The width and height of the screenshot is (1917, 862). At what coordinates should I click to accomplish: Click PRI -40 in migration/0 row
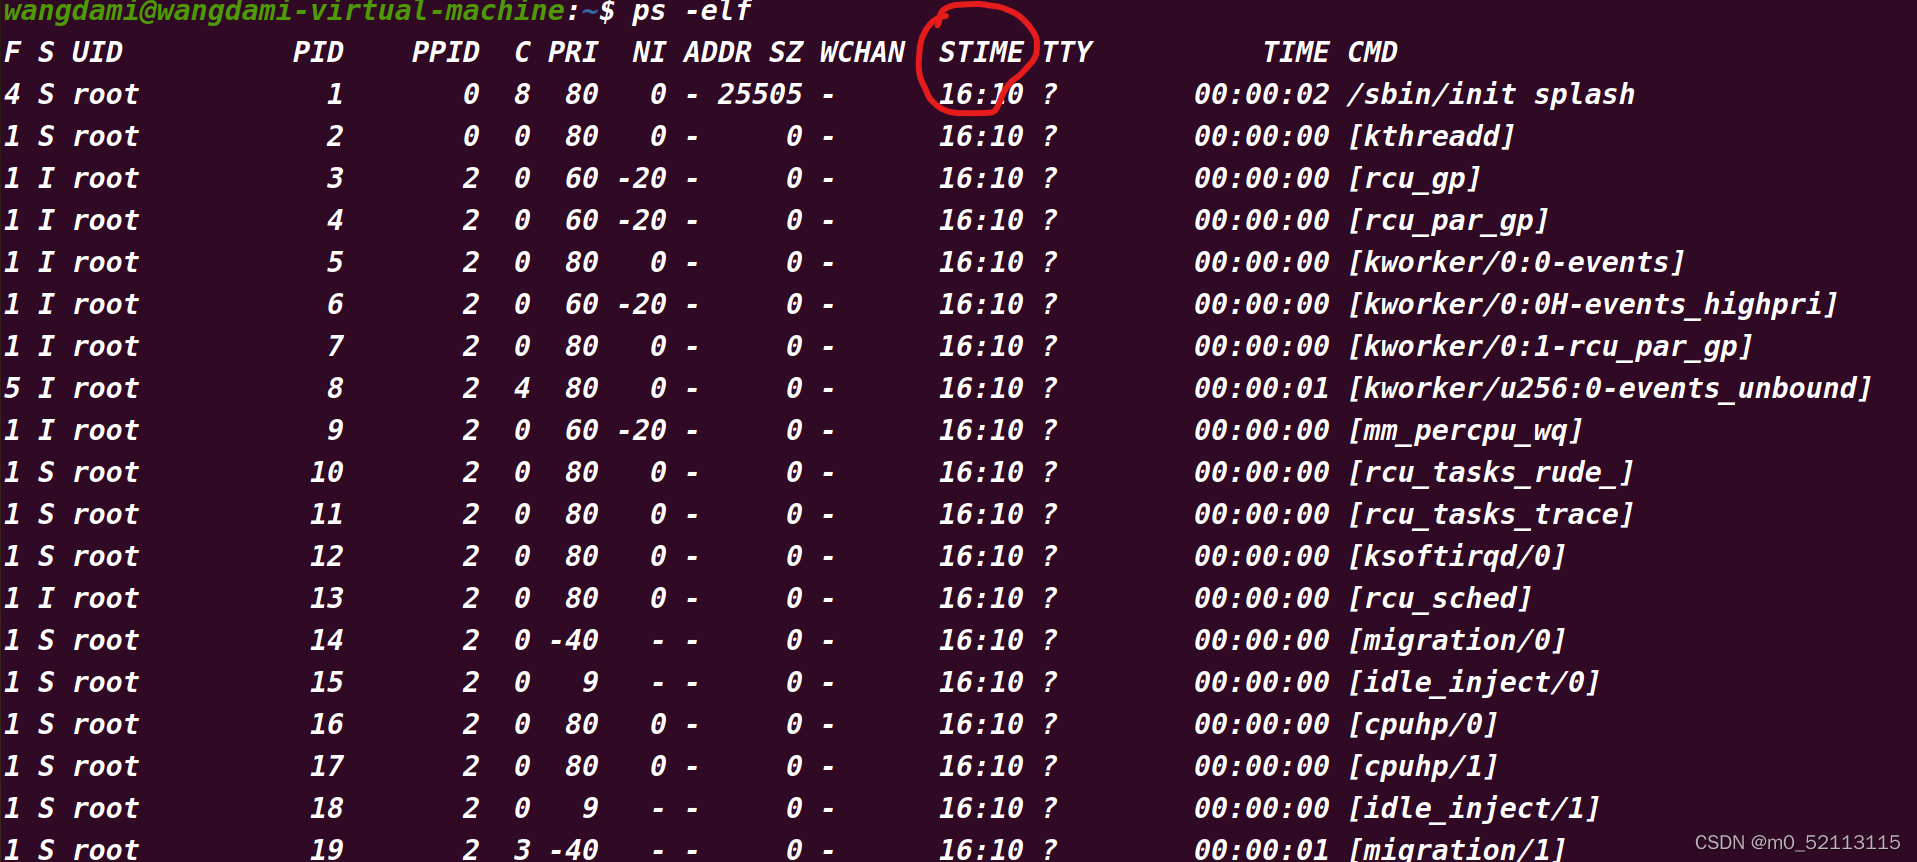pyautogui.click(x=574, y=640)
